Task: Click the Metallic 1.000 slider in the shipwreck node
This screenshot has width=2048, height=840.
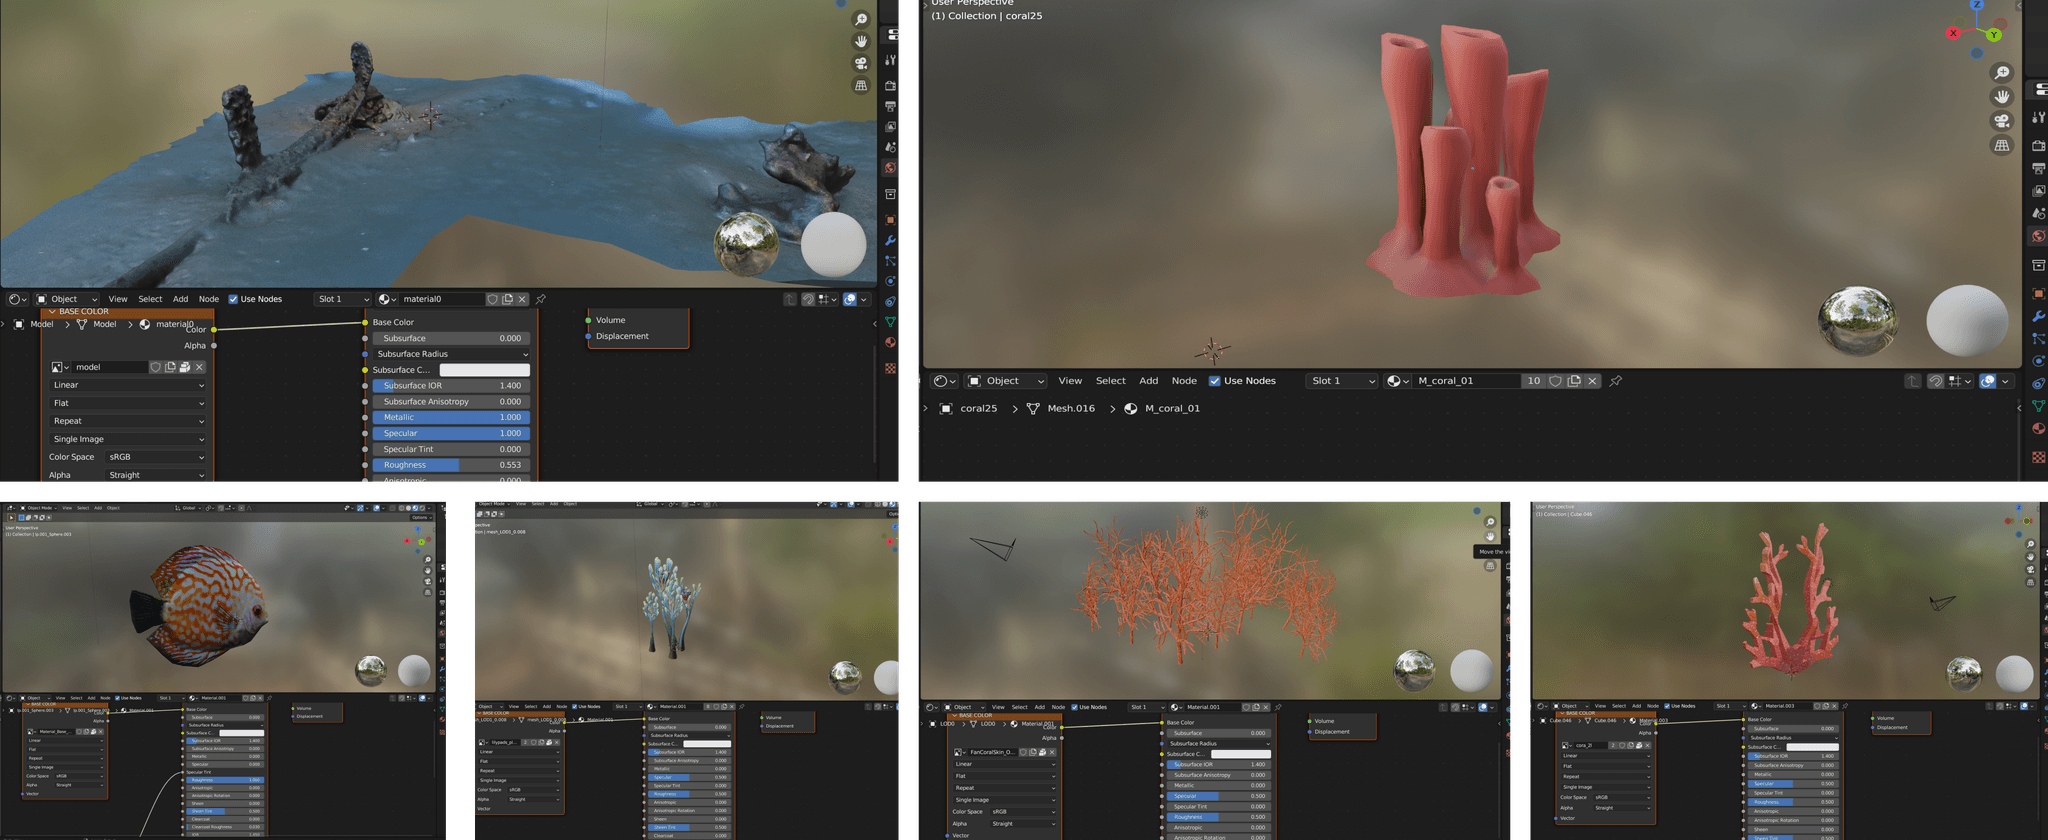Action: 451,417
